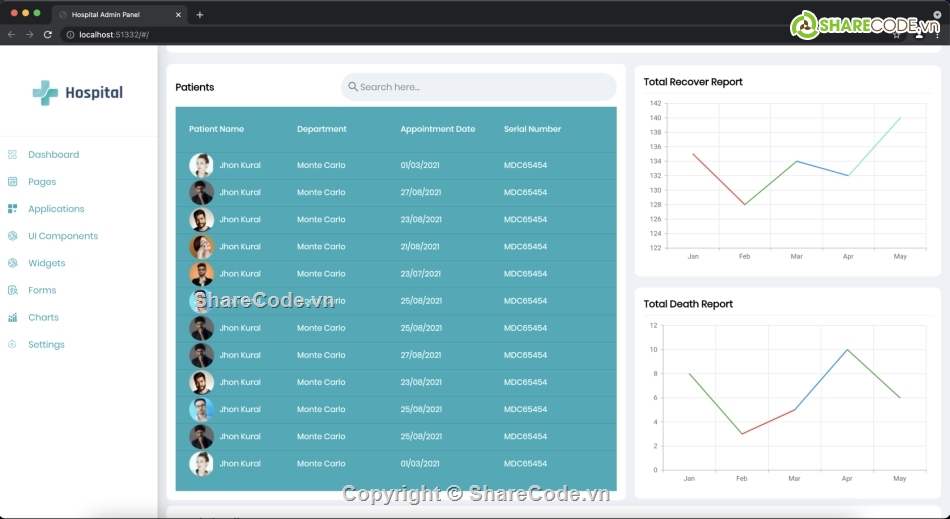Open the Widgets menu item
This screenshot has height=519, width=950.
point(46,263)
